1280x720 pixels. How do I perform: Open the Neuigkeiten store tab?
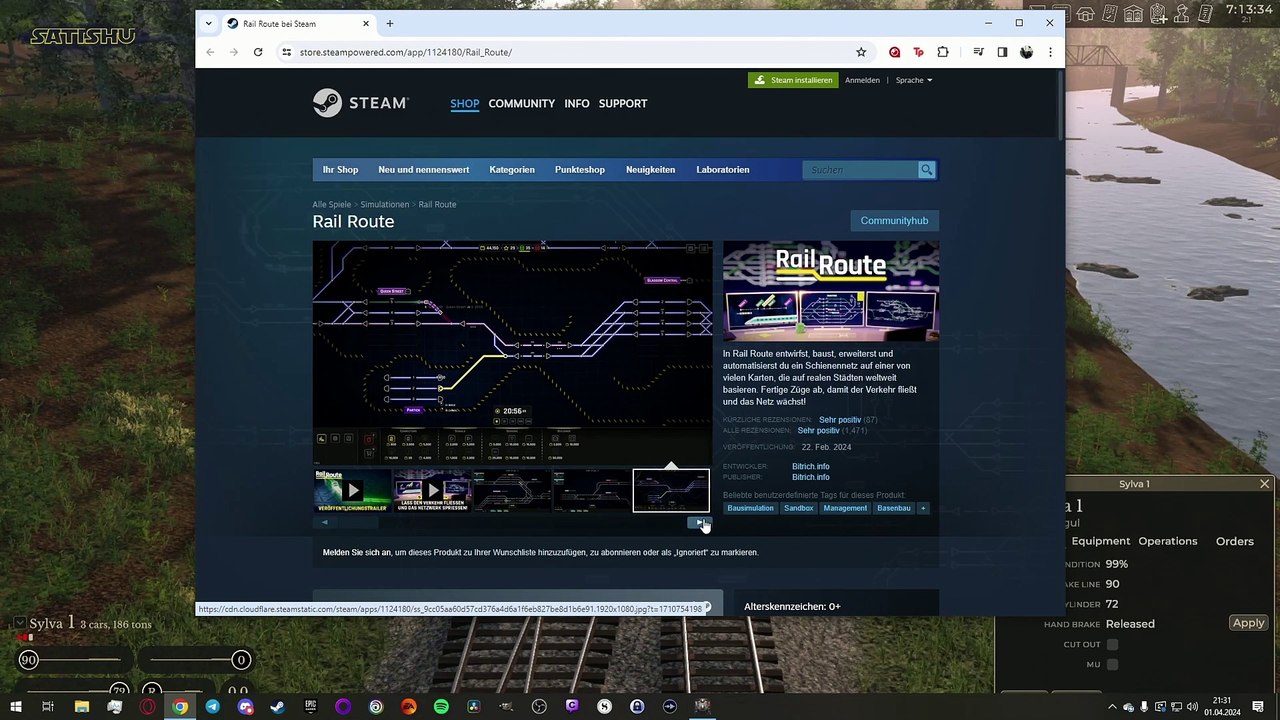pyautogui.click(x=650, y=170)
